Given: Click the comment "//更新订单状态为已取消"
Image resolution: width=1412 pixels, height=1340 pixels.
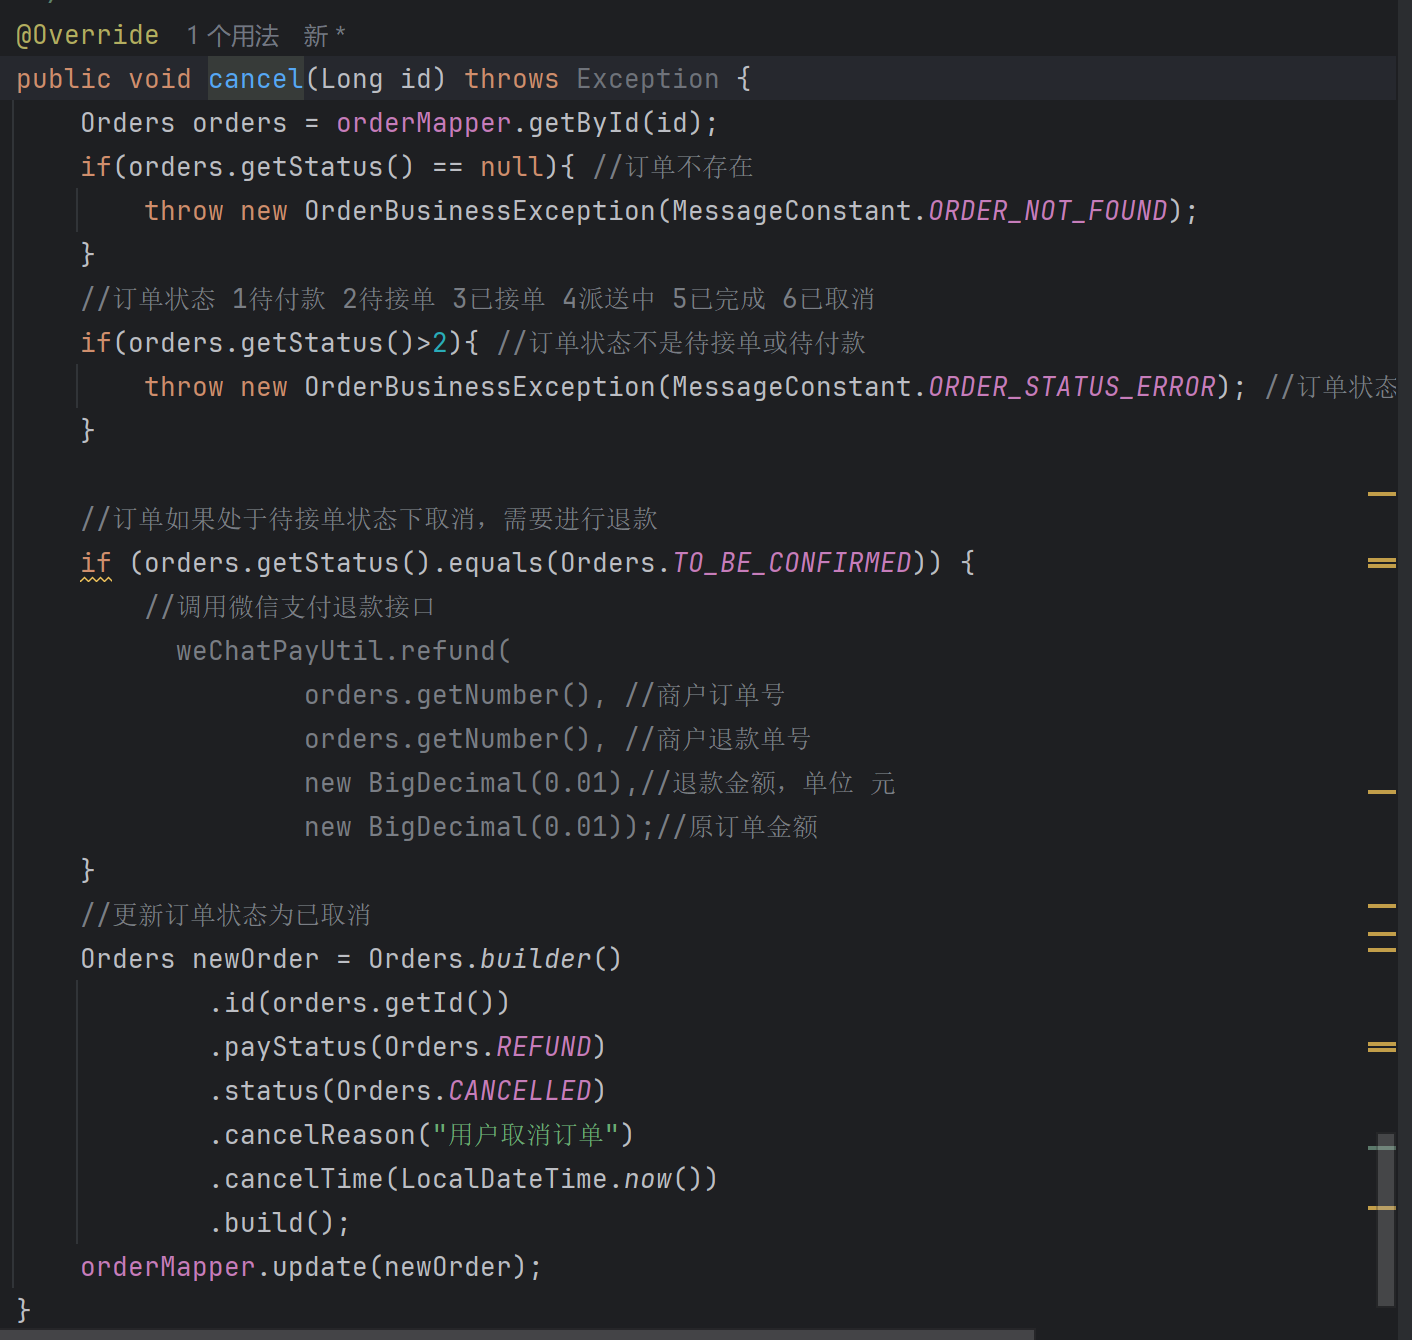Looking at the screenshot, I should click(225, 915).
